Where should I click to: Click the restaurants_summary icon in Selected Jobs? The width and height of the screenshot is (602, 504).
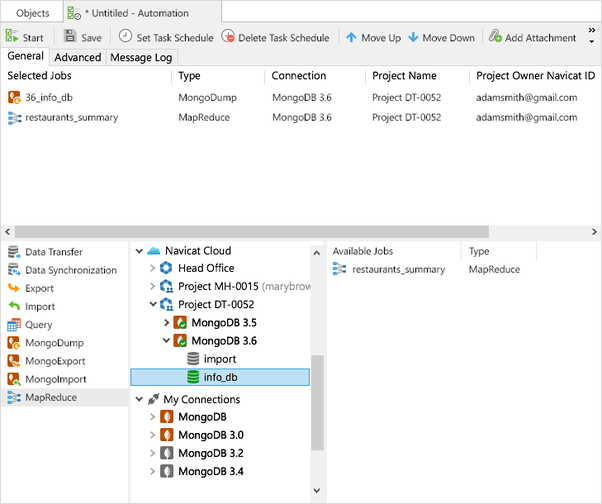coord(14,117)
